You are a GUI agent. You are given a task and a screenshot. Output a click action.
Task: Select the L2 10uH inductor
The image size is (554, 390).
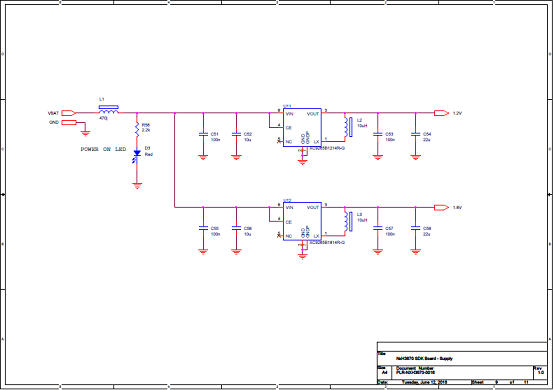[x=348, y=127]
